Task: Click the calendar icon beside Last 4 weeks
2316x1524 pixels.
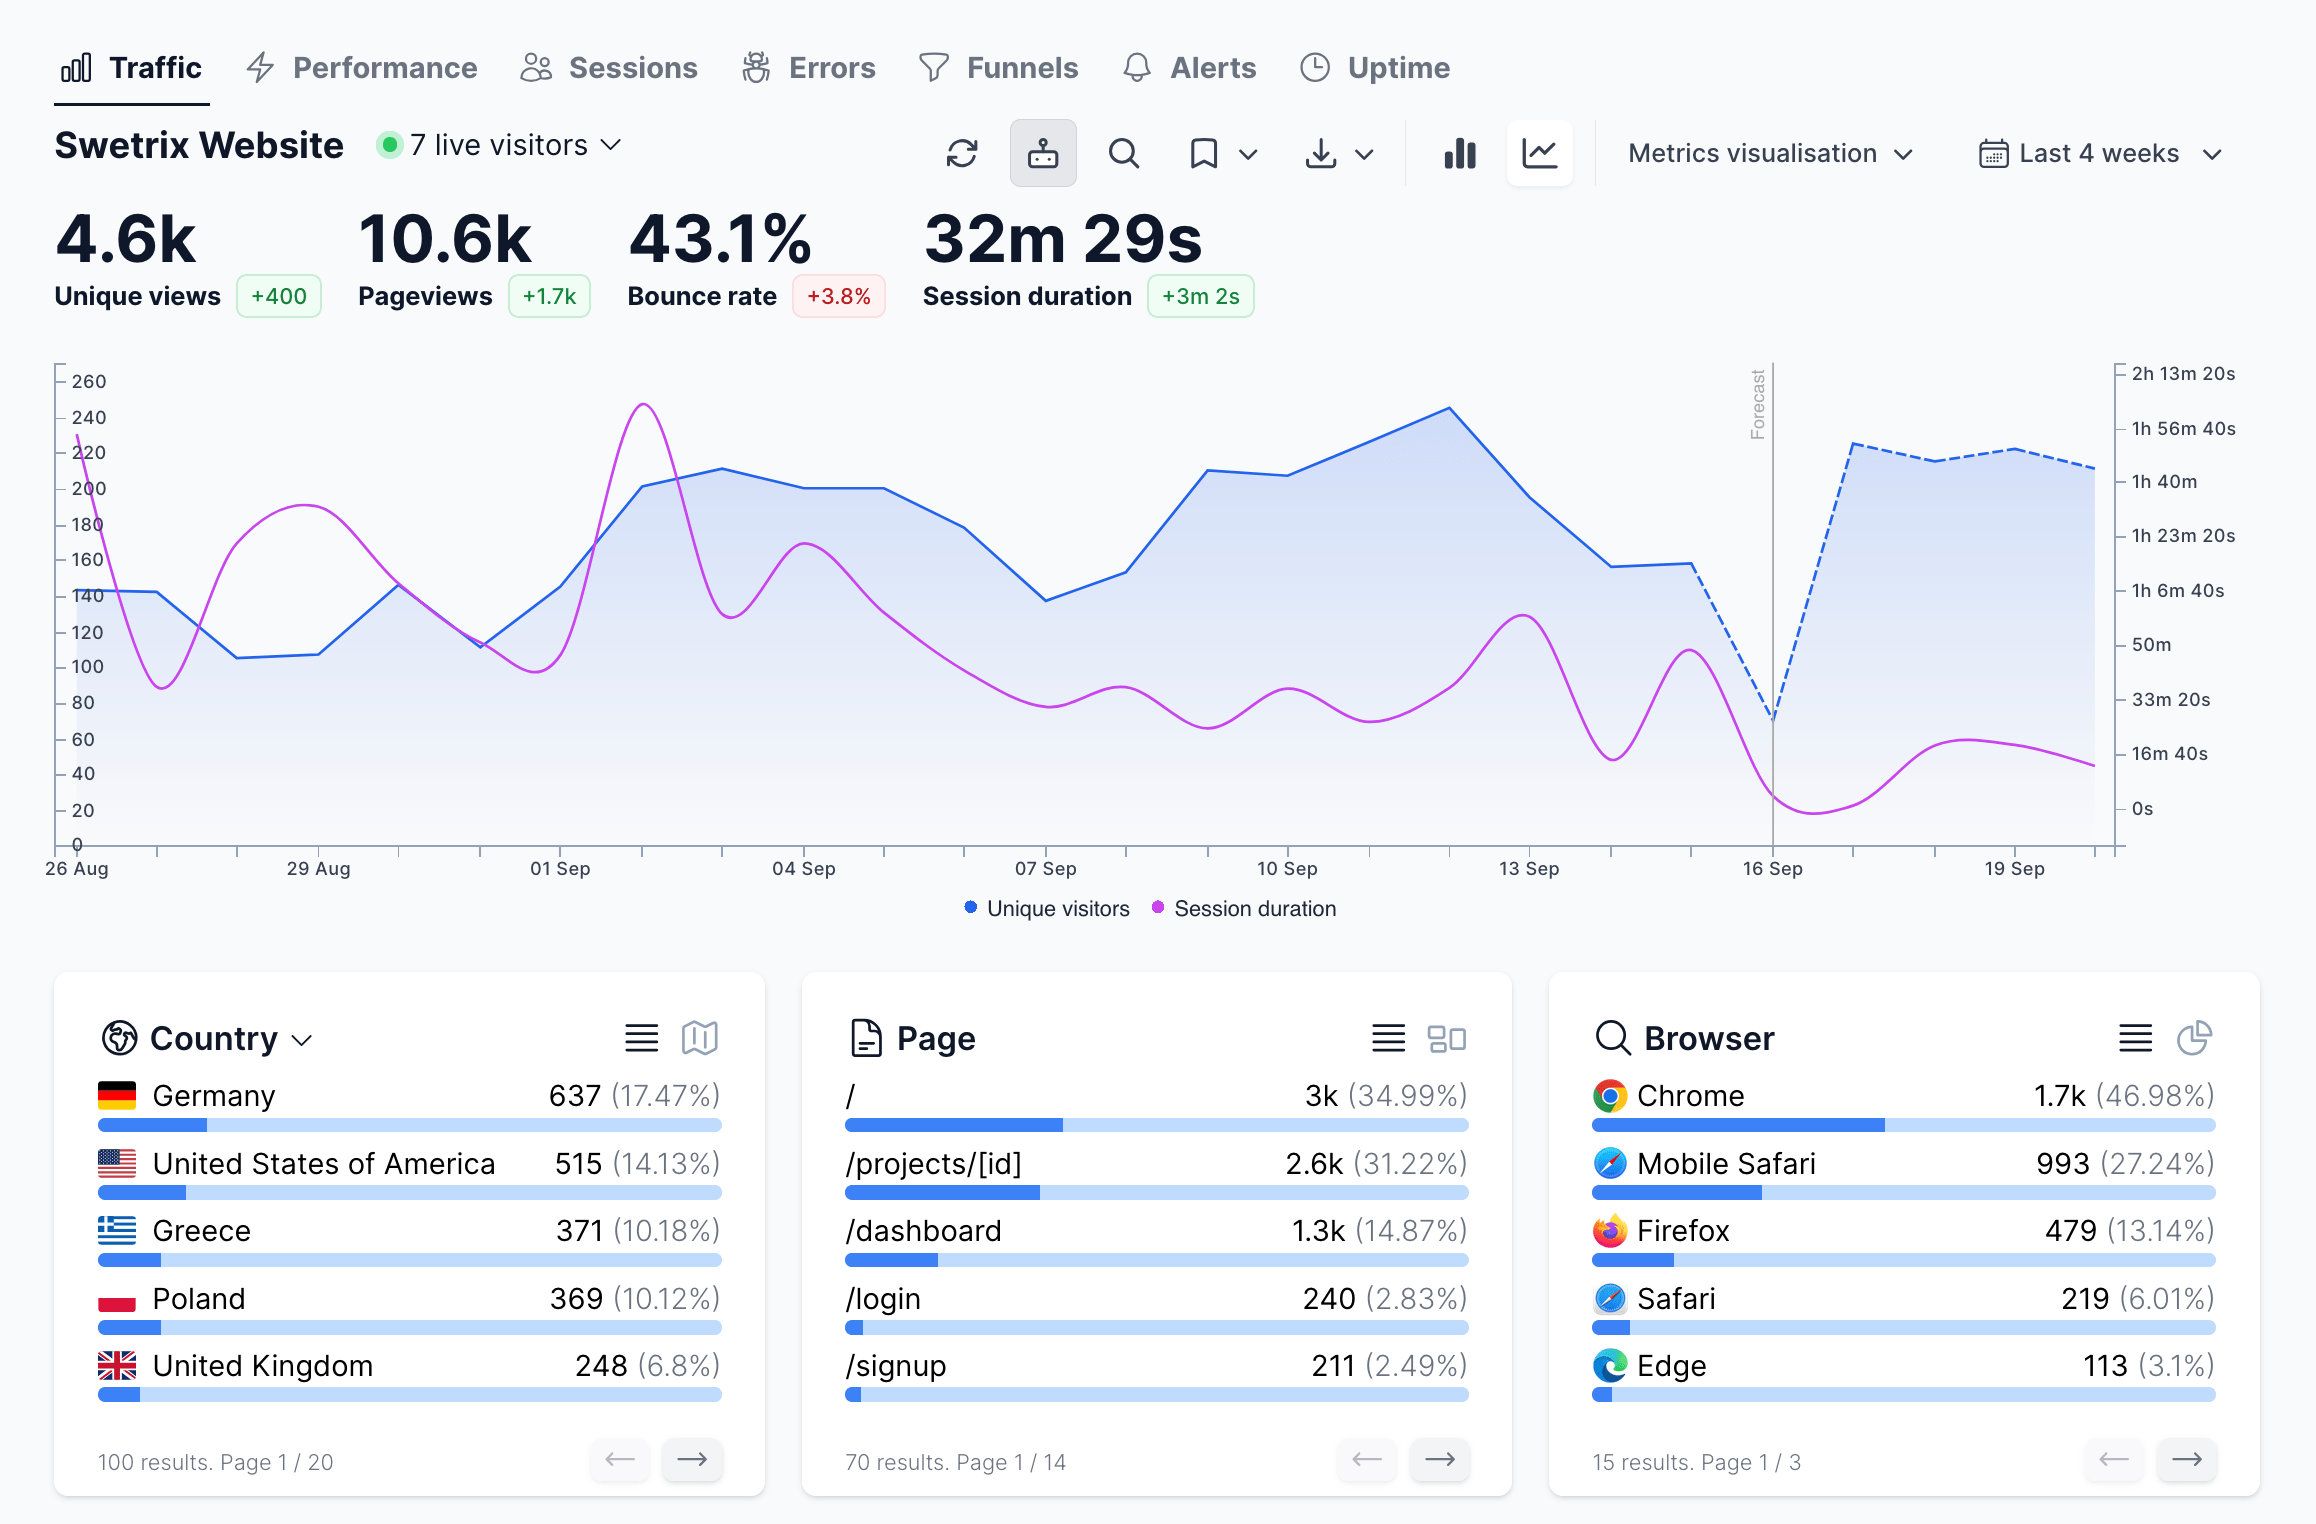Action: click(1993, 154)
